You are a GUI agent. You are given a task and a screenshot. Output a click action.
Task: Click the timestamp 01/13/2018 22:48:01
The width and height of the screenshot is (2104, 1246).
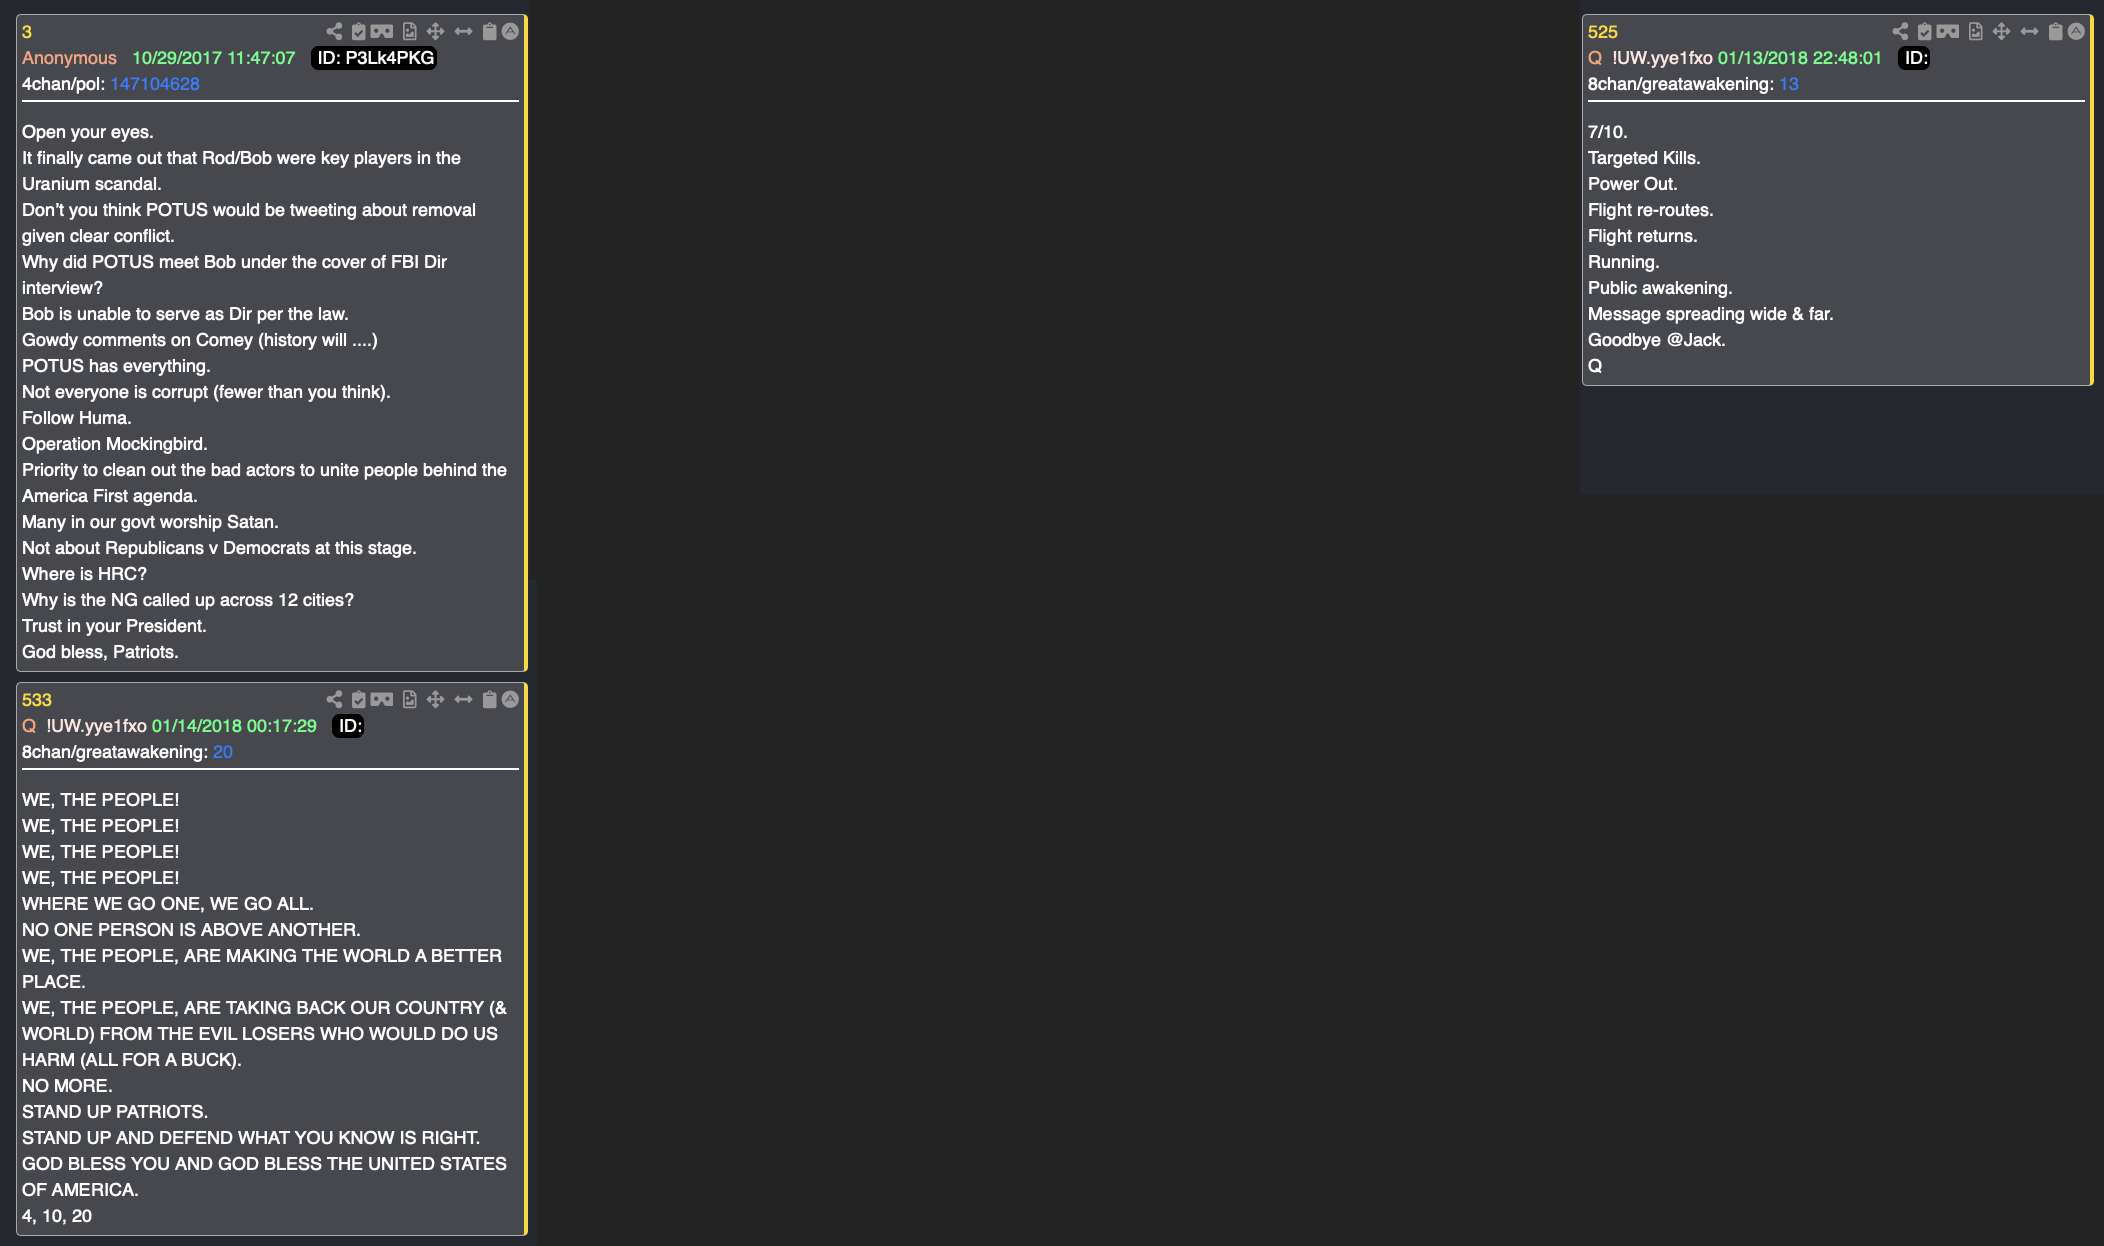click(x=1800, y=58)
